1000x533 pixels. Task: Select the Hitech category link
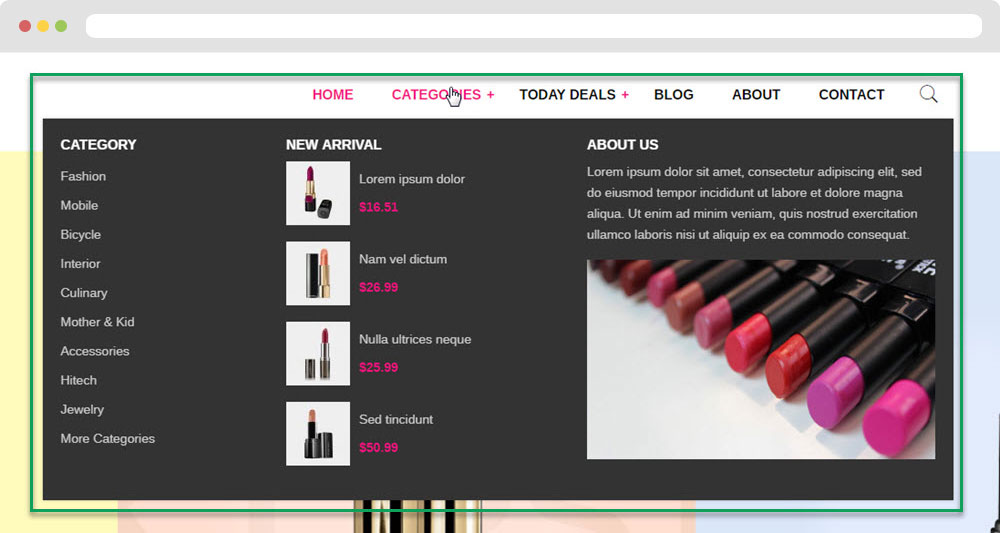click(78, 380)
